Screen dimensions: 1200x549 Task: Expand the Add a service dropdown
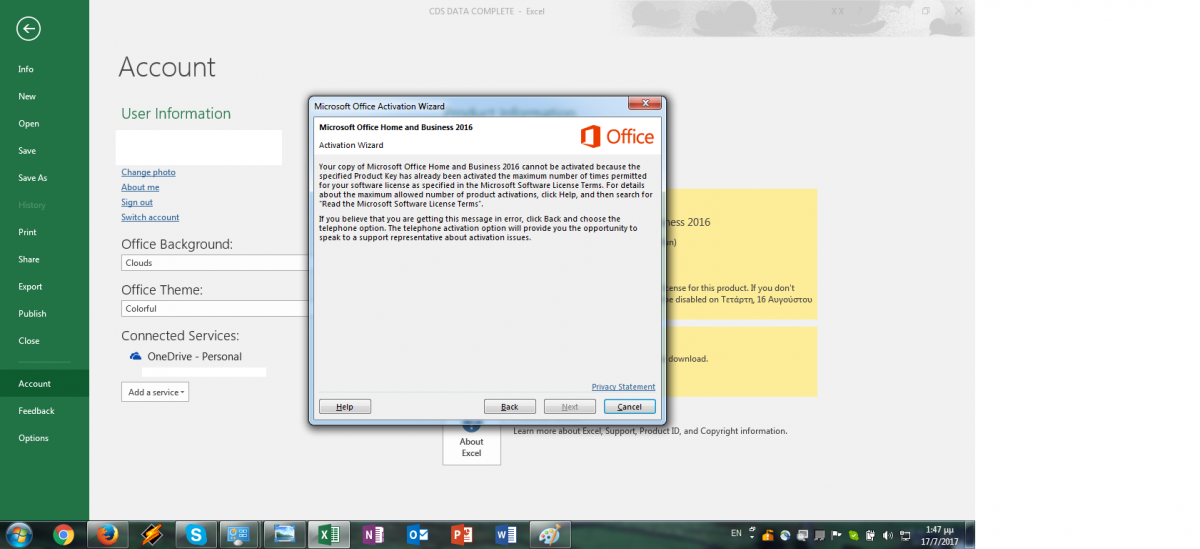(x=155, y=392)
